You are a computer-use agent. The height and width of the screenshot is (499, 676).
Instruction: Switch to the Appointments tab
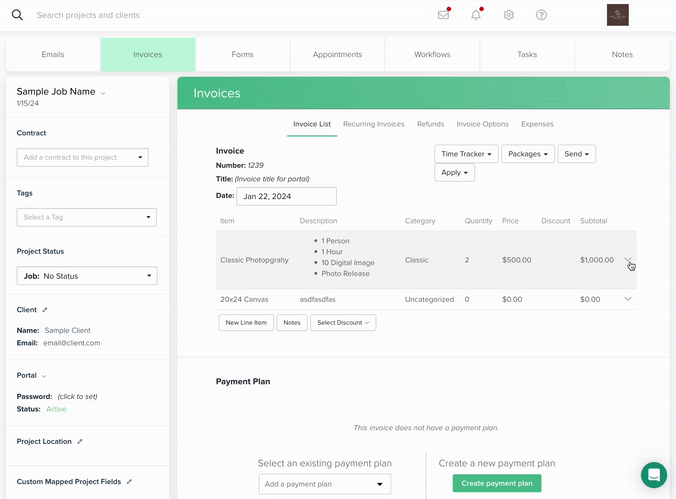click(338, 54)
